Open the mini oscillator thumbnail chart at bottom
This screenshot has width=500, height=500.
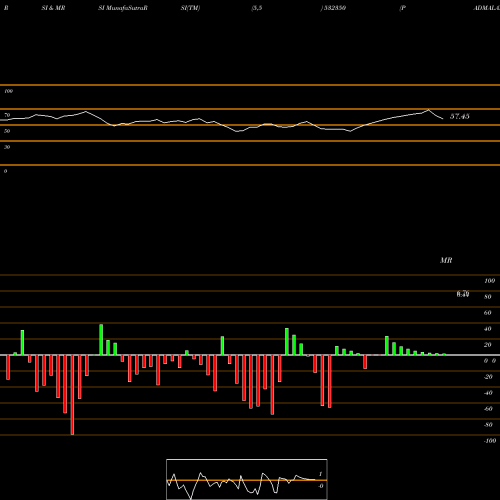click(247, 479)
